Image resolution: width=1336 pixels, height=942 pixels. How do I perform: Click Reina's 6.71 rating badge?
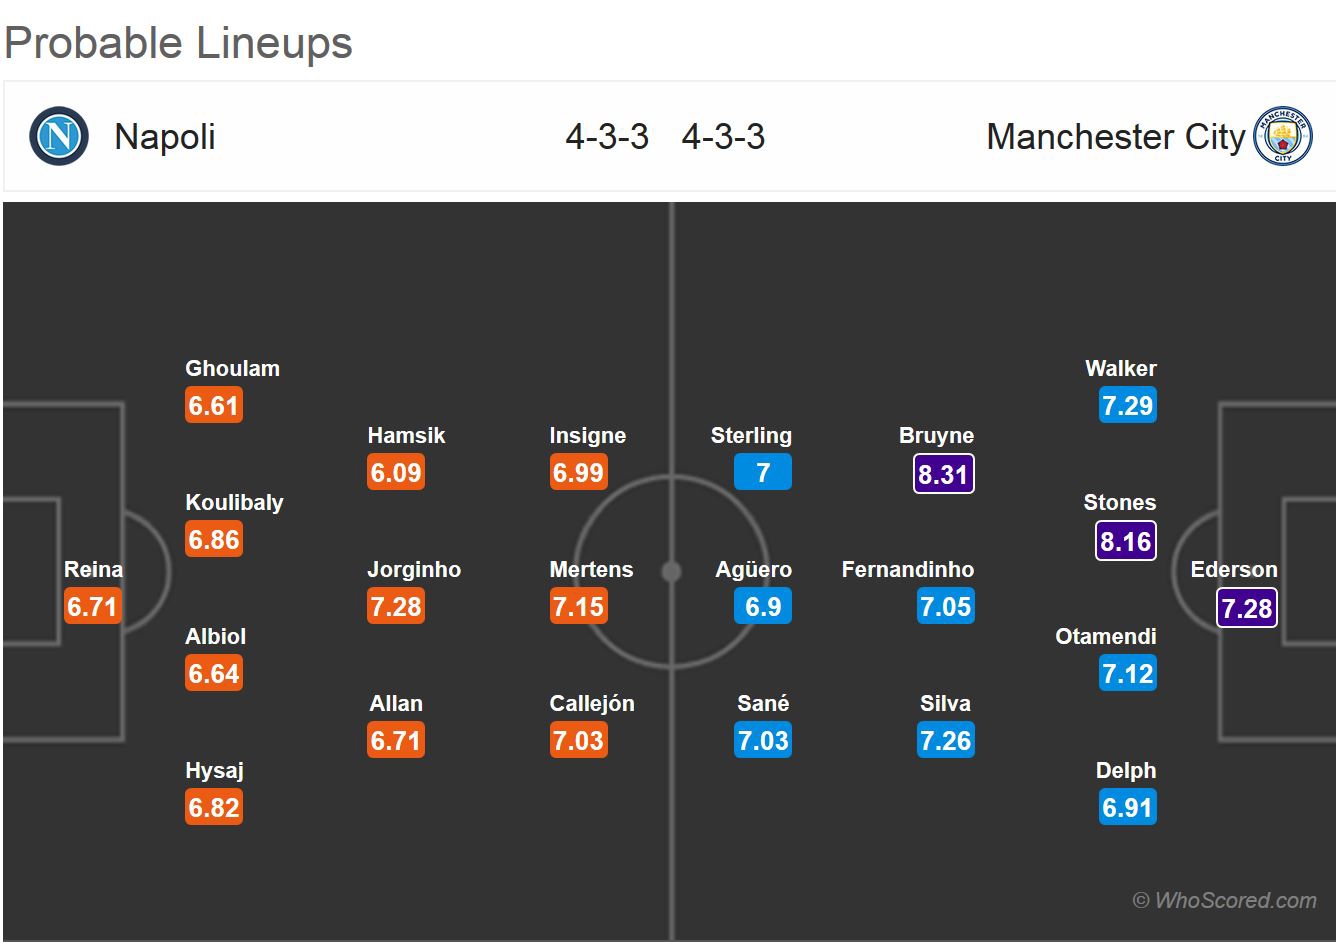(x=92, y=607)
